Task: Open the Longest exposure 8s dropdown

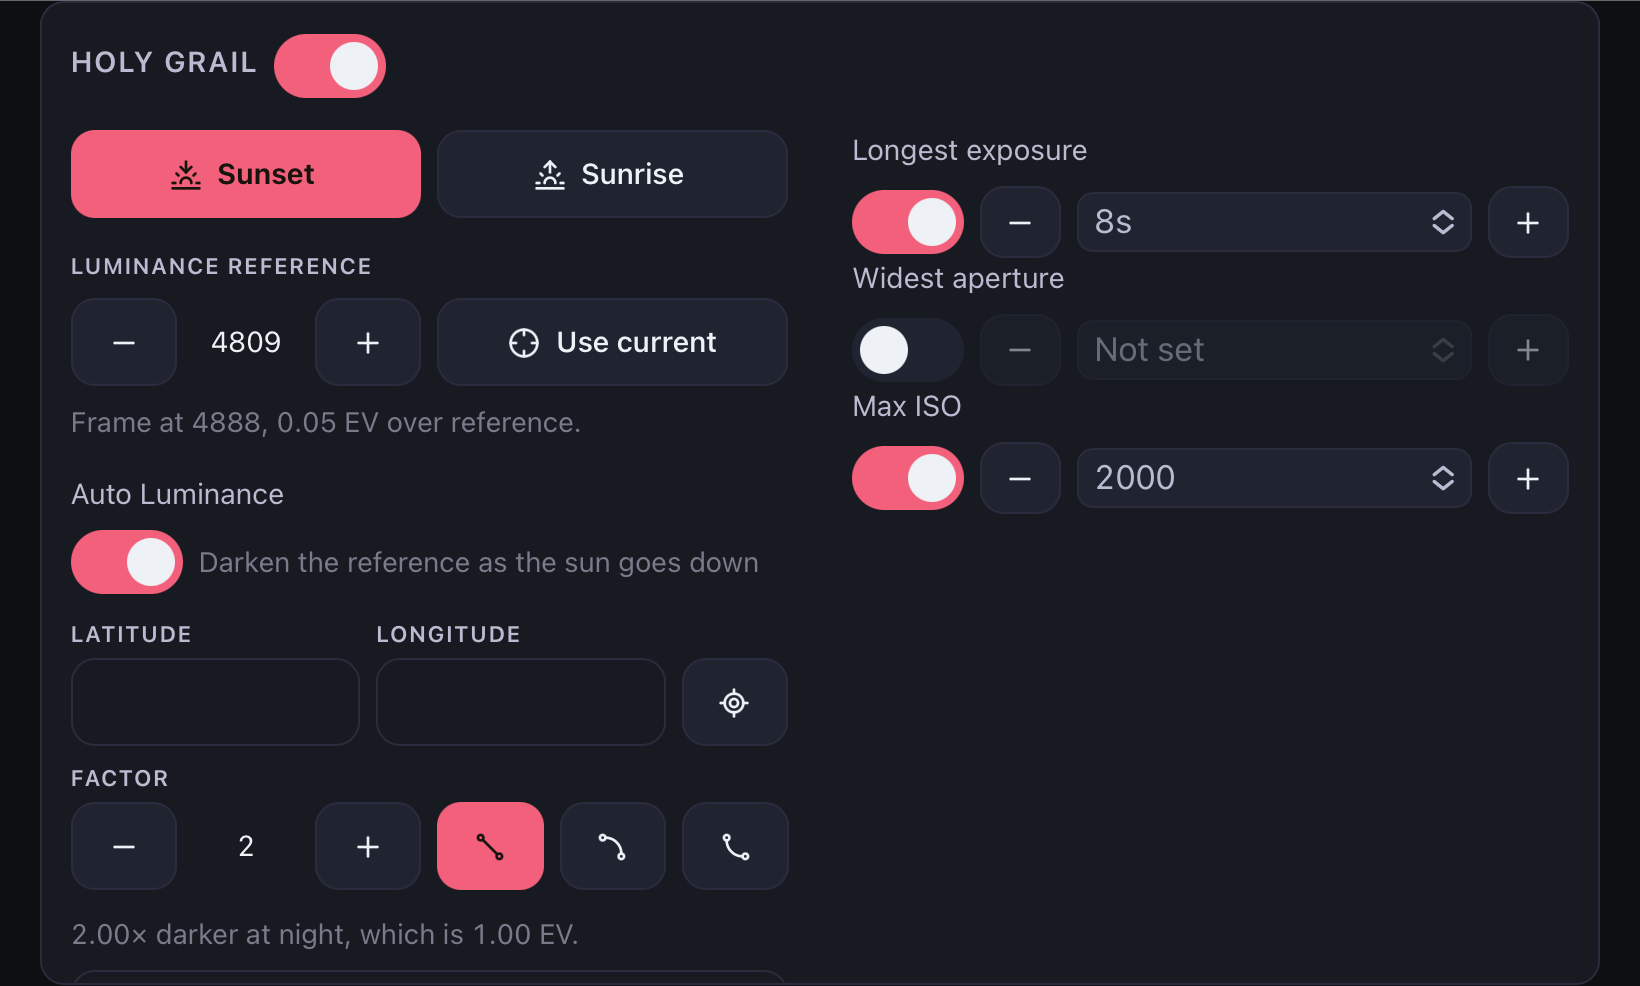Action: (x=1274, y=222)
